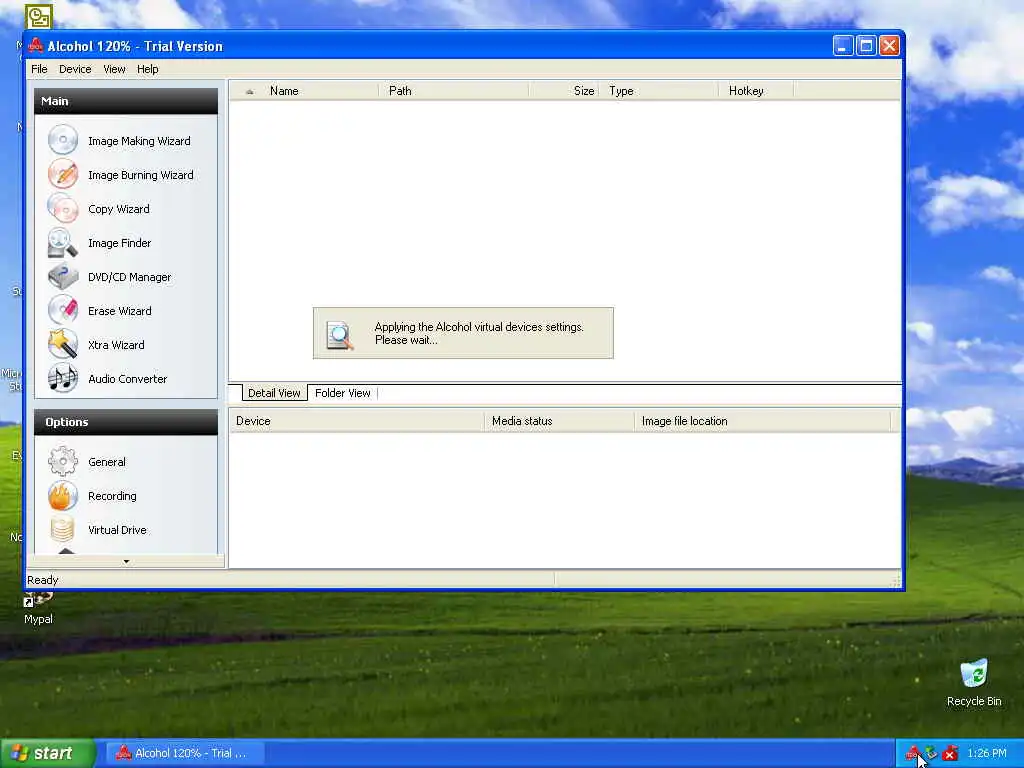Screen dimensions: 1024x768
Task: Open the Xtra Wizard wand icon
Action: coord(63,344)
